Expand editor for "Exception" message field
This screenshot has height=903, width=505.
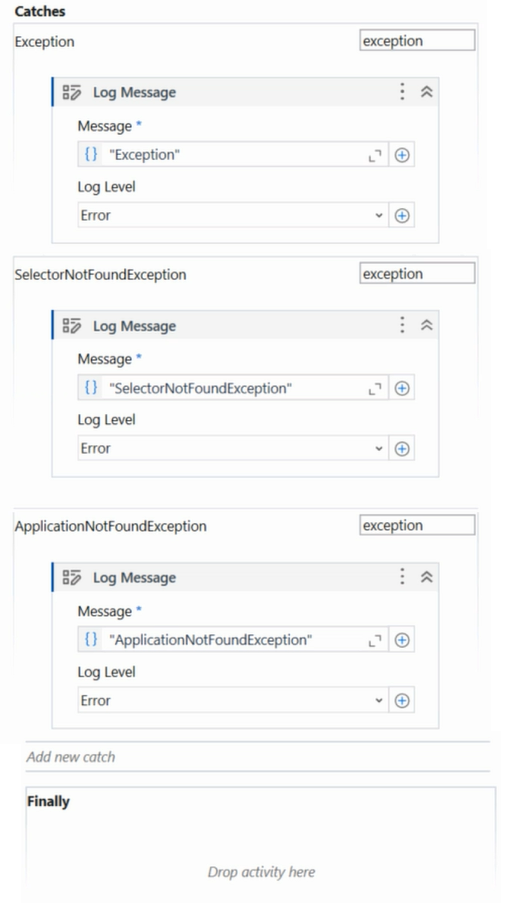click(x=375, y=155)
